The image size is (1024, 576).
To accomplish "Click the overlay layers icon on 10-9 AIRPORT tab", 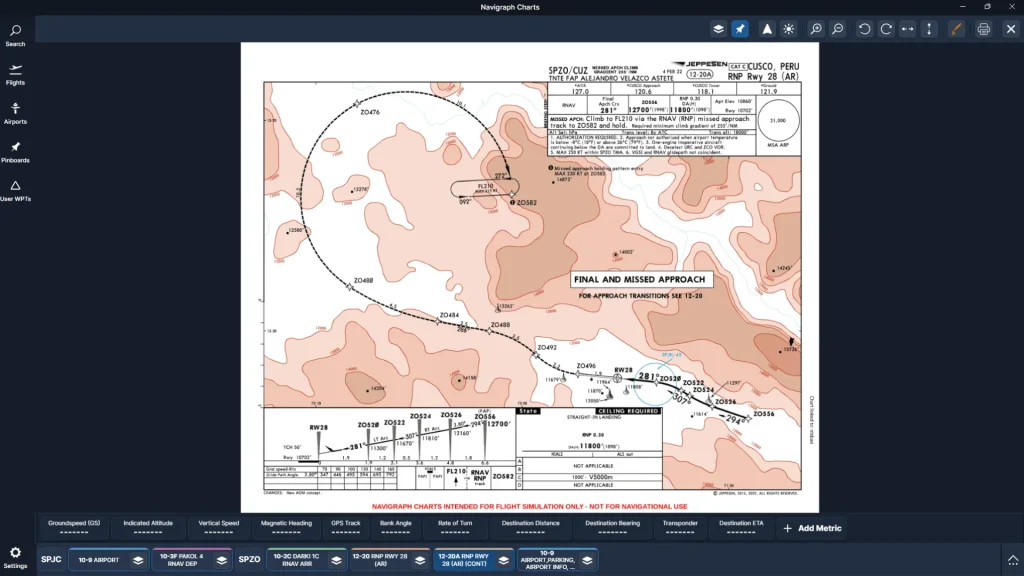I will click(x=138, y=560).
